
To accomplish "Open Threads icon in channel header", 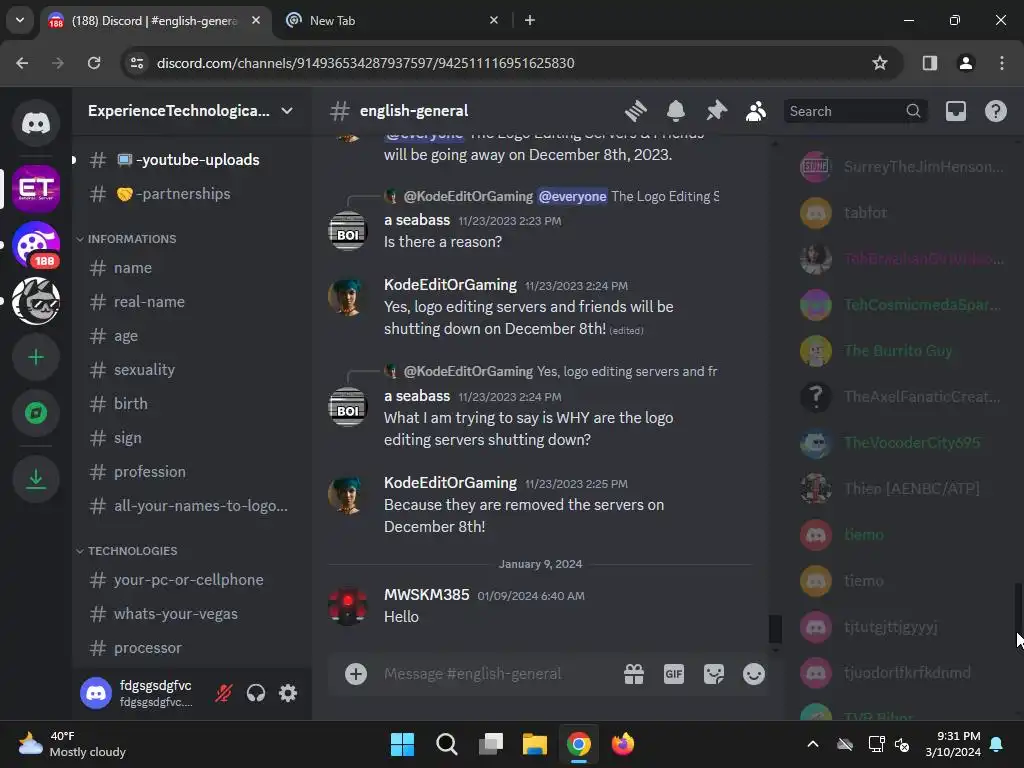I will (635, 111).
